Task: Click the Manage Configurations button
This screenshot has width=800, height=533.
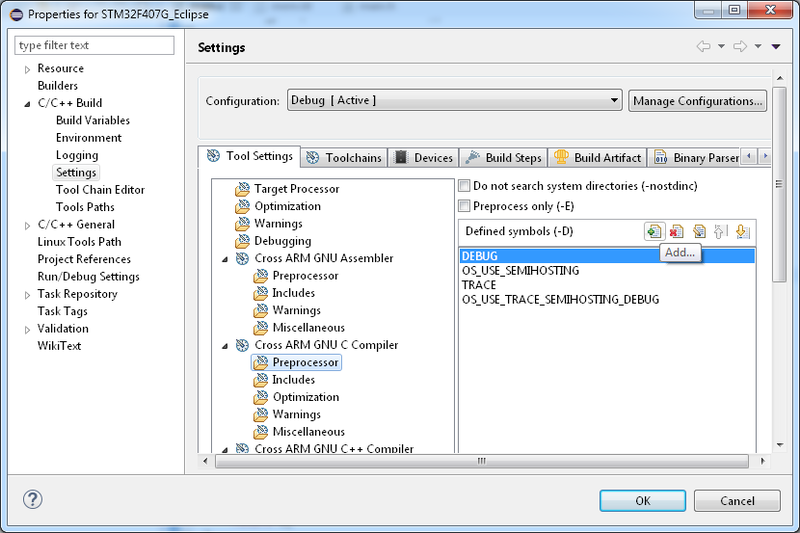Action: [x=698, y=101]
